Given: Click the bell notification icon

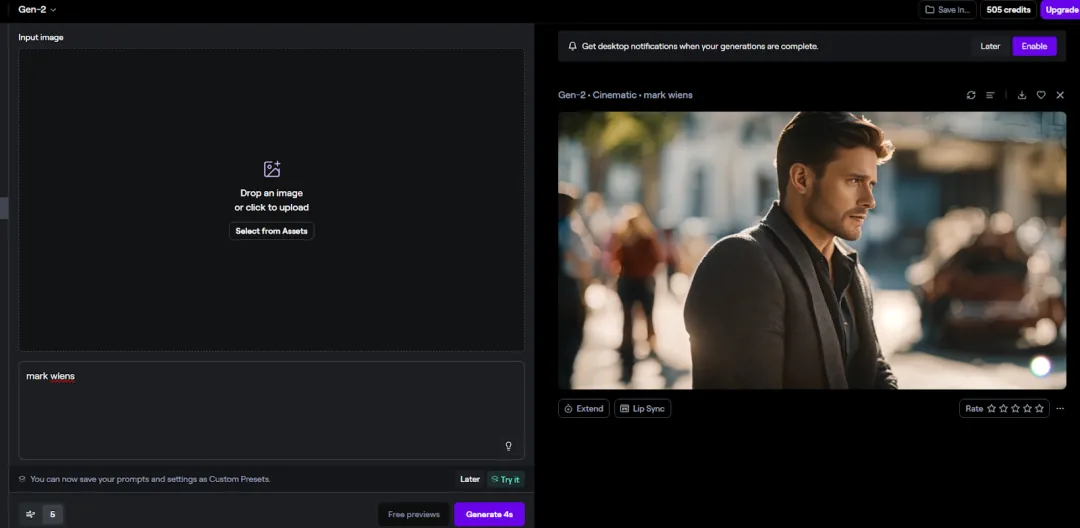Looking at the screenshot, I should point(572,46).
